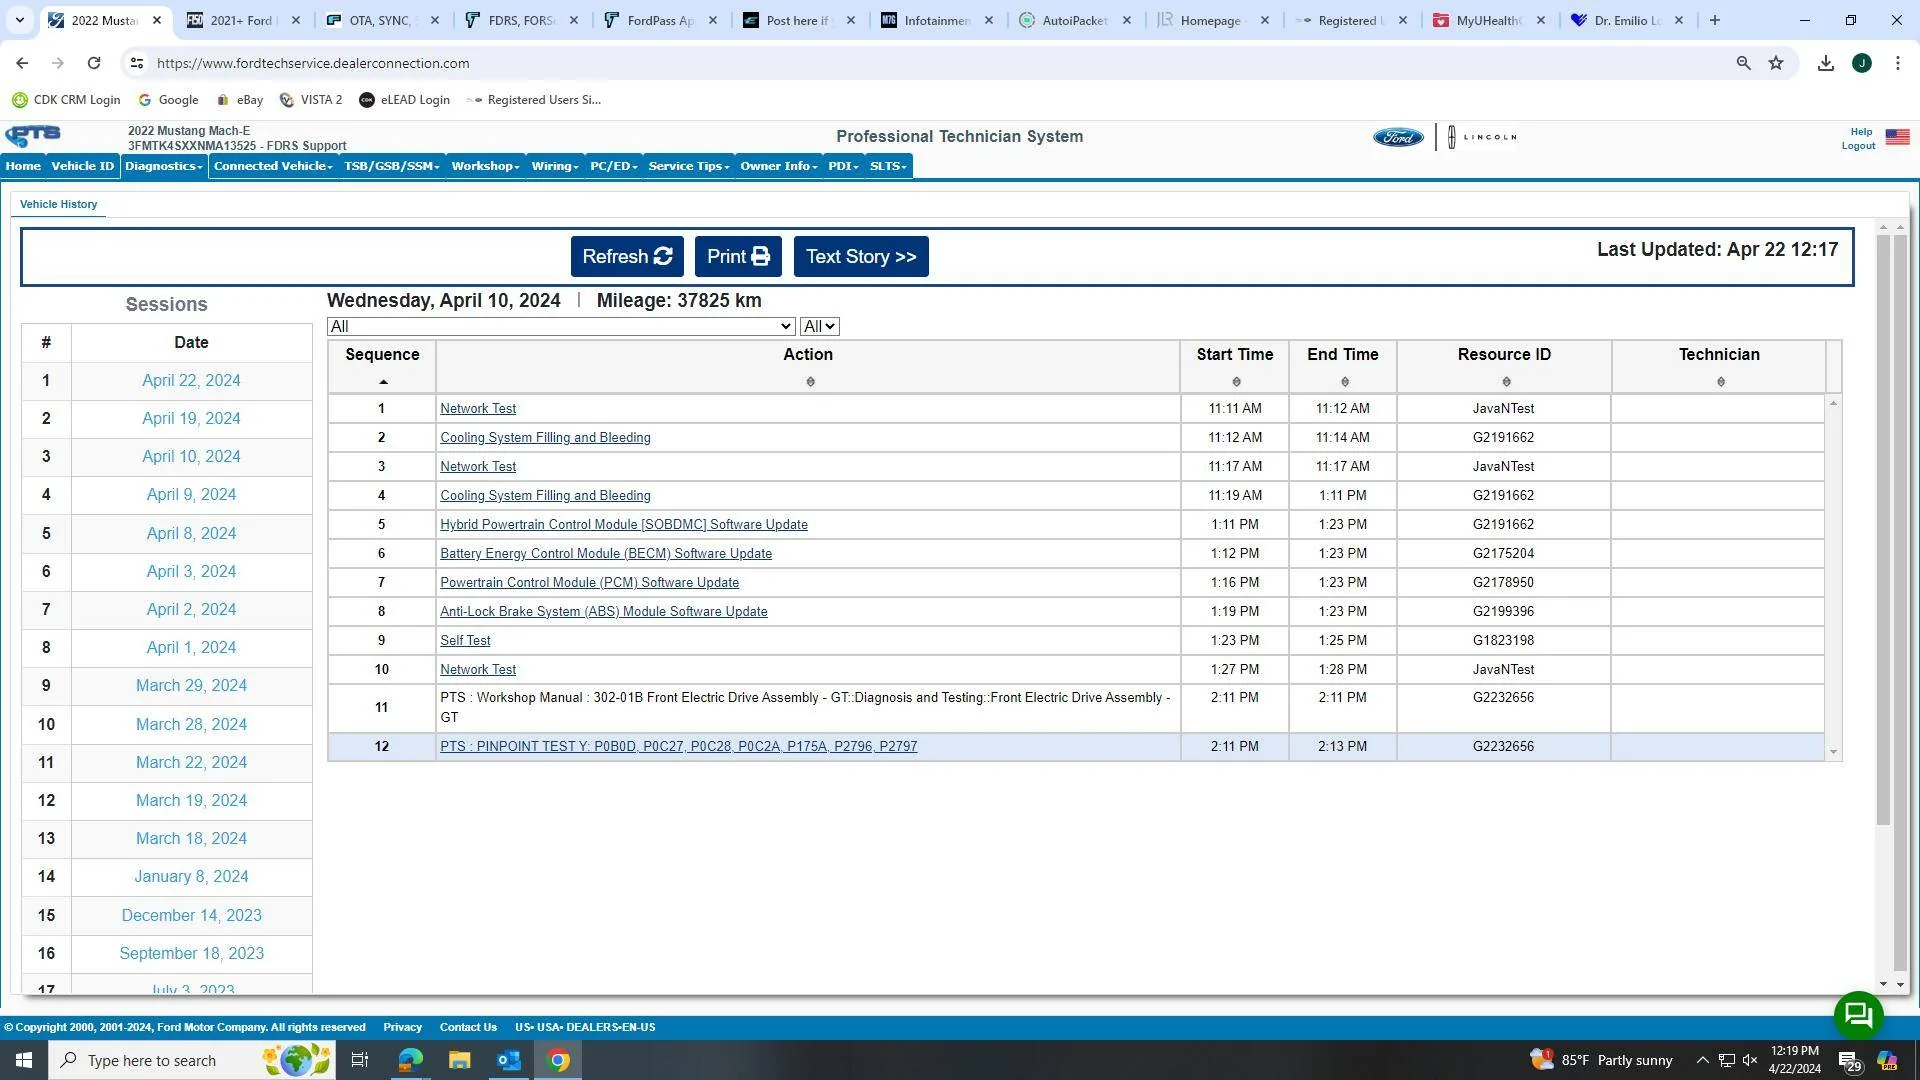Open the Vehicle ID page
This screenshot has width=1920, height=1080.
pyautogui.click(x=83, y=166)
